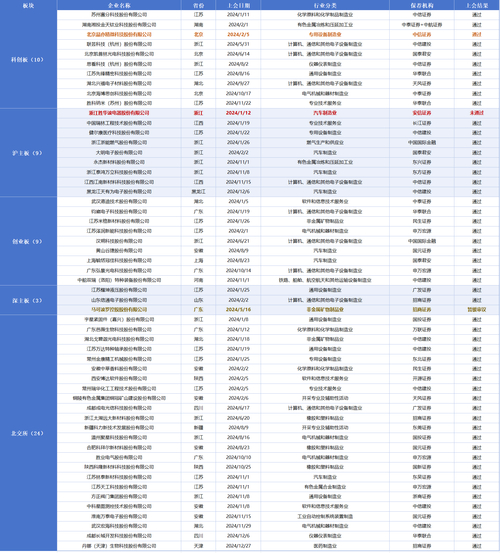Select the 创业板（9）section cell
Screen dimensions: 500x553
pyautogui.click(x=28, y=241)
